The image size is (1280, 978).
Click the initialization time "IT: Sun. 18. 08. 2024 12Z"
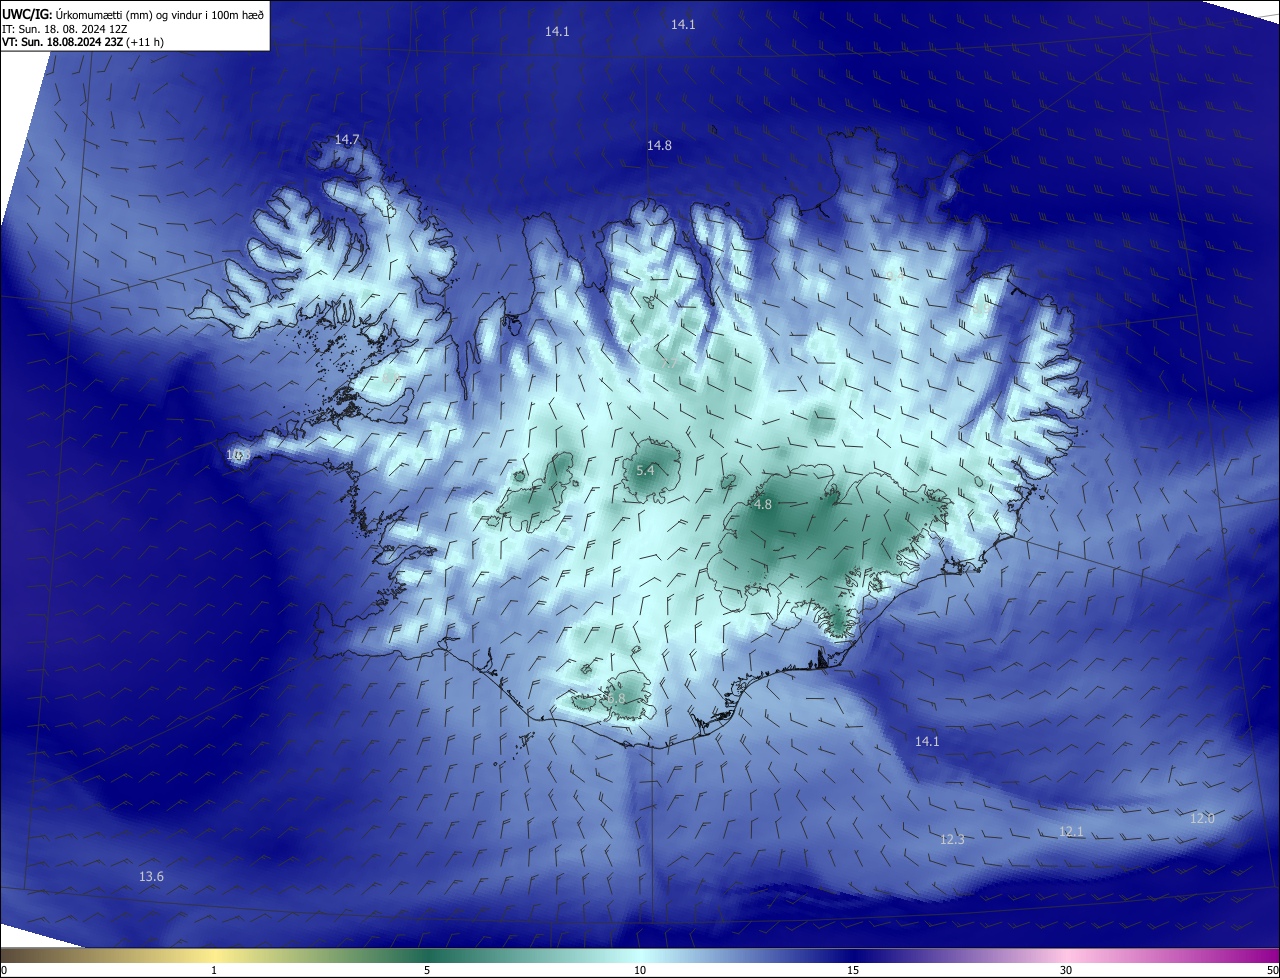[65, 28]
